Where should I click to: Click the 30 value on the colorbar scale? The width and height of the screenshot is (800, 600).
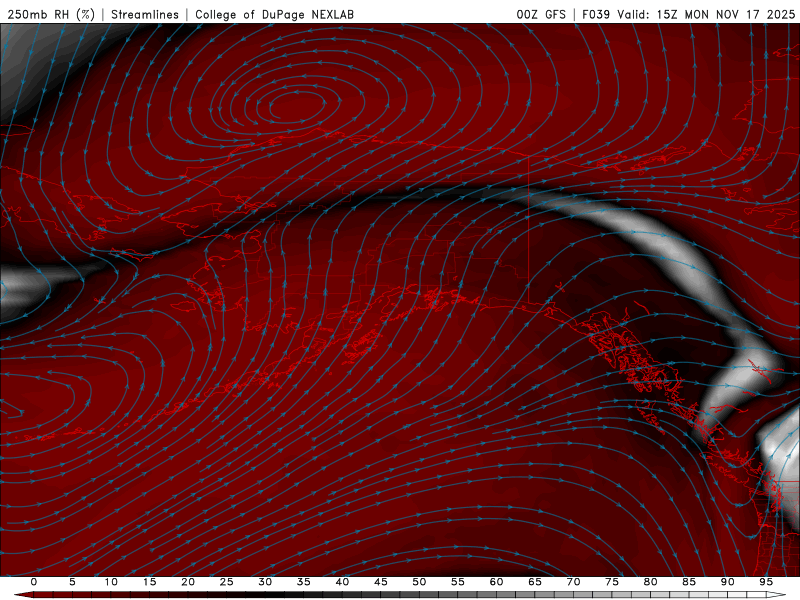click(265, 582)
